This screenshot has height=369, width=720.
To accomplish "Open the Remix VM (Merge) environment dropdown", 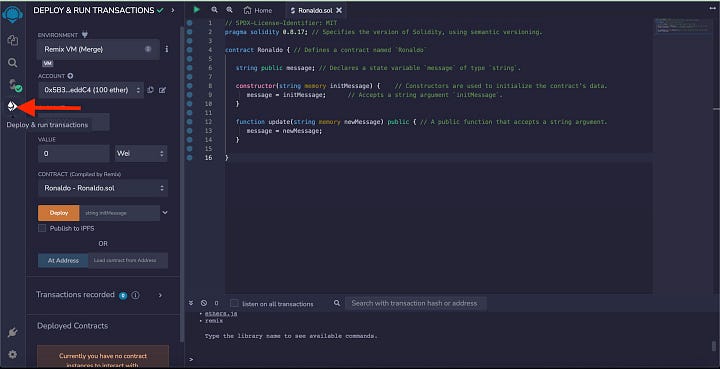I will coord(98,49).
